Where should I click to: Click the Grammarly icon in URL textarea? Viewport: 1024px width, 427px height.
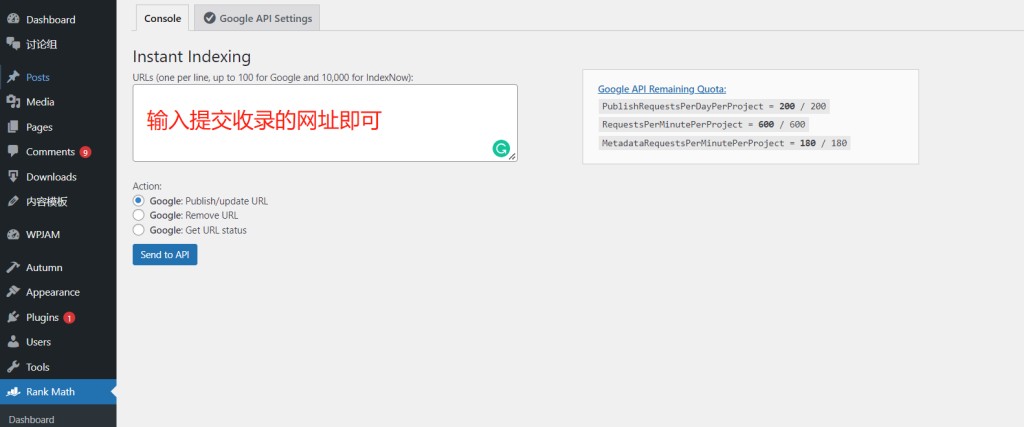click(x=501, y=149)
